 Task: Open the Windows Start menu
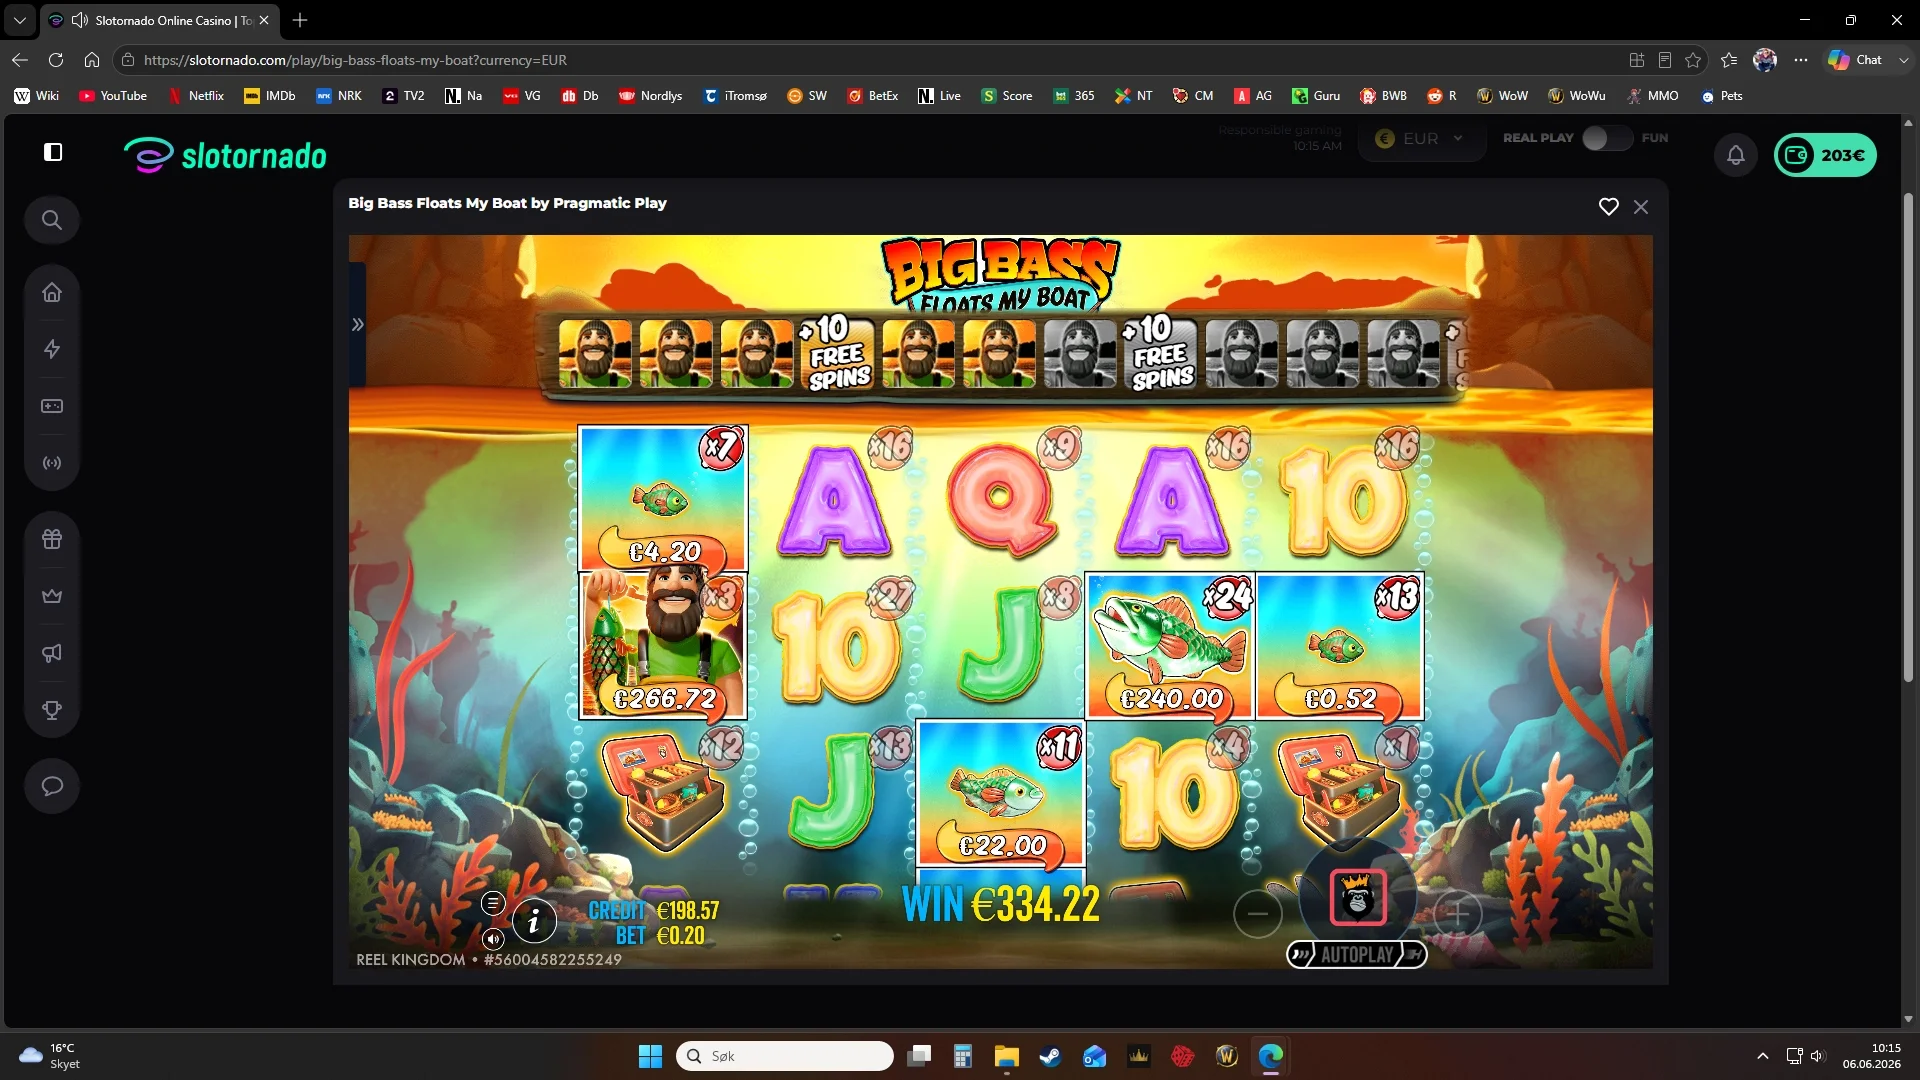click(x=650, y=1056)
